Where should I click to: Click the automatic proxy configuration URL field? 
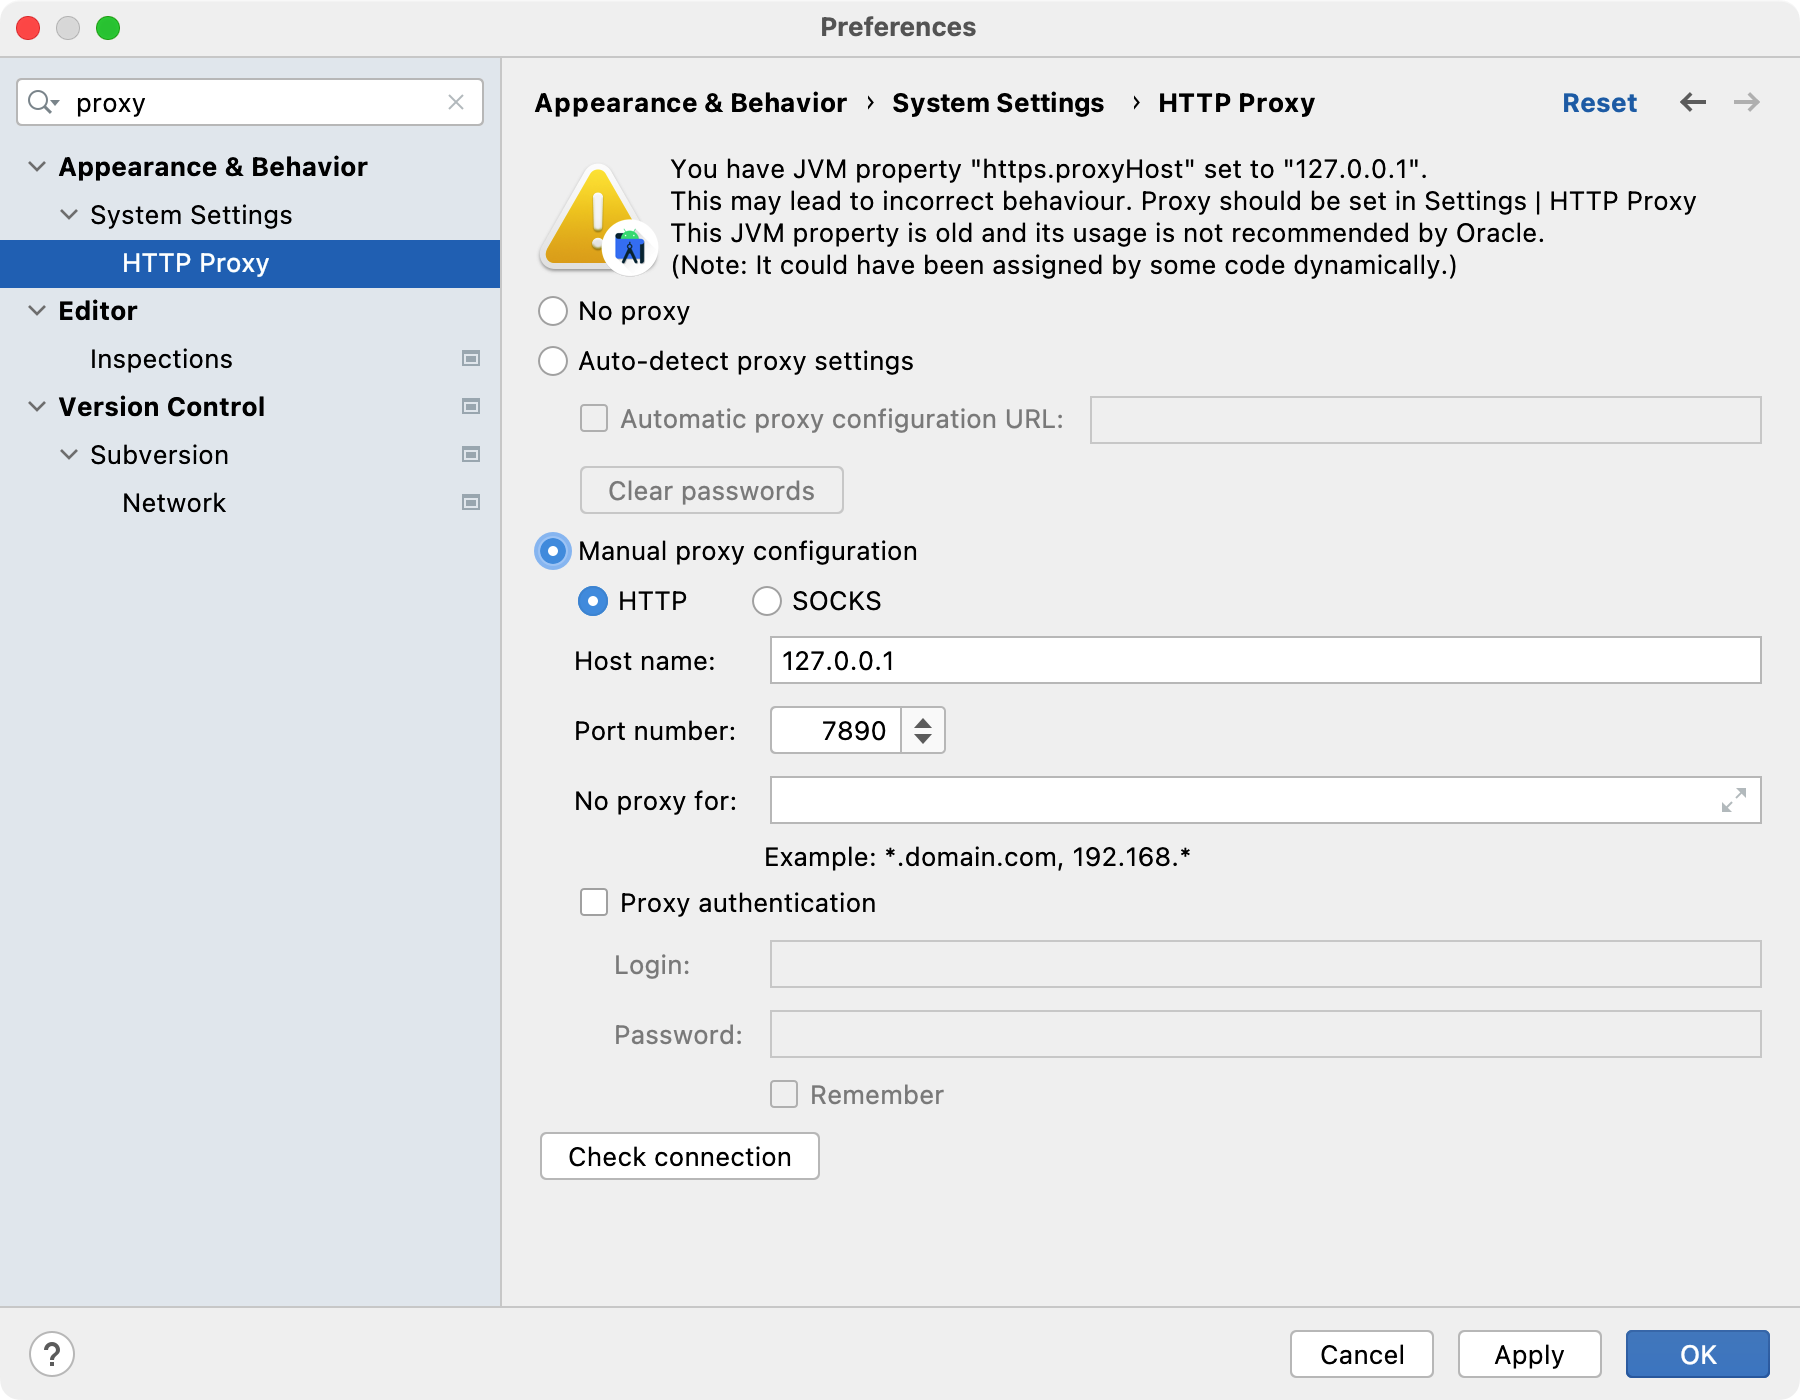coord(1426,420)
